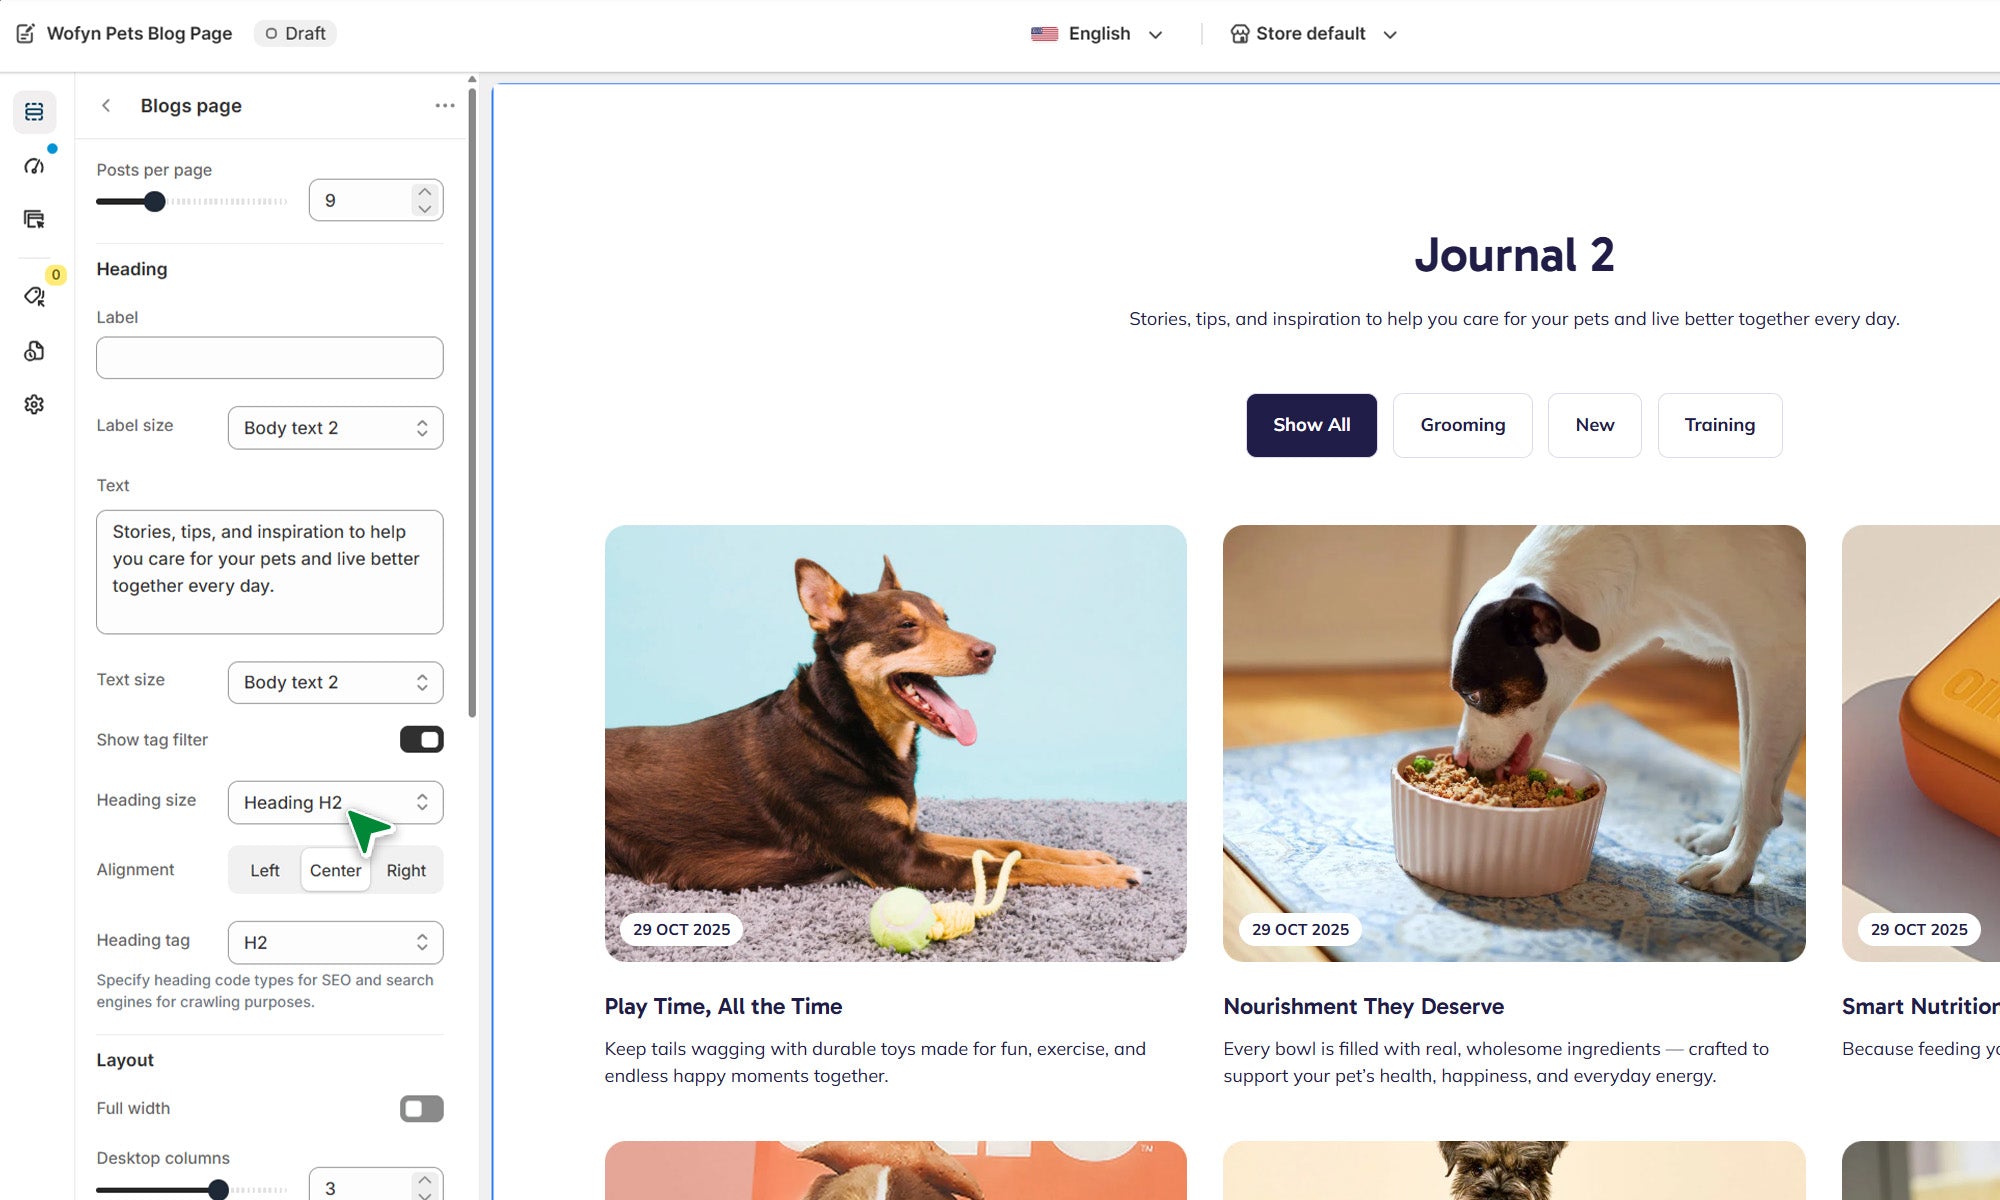Open the Play Time, All the Time post
The height and width of the screenshot is (1200, 2000).
click(723, 1006)
